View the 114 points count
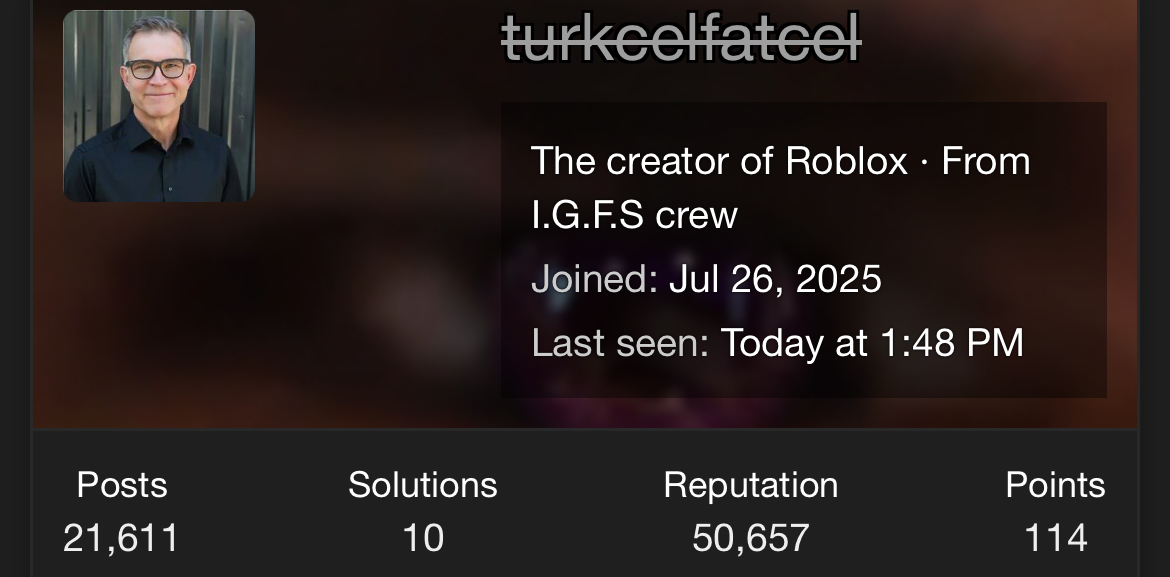Viewport: 1170px width, 577px height. click(1055, 538)
